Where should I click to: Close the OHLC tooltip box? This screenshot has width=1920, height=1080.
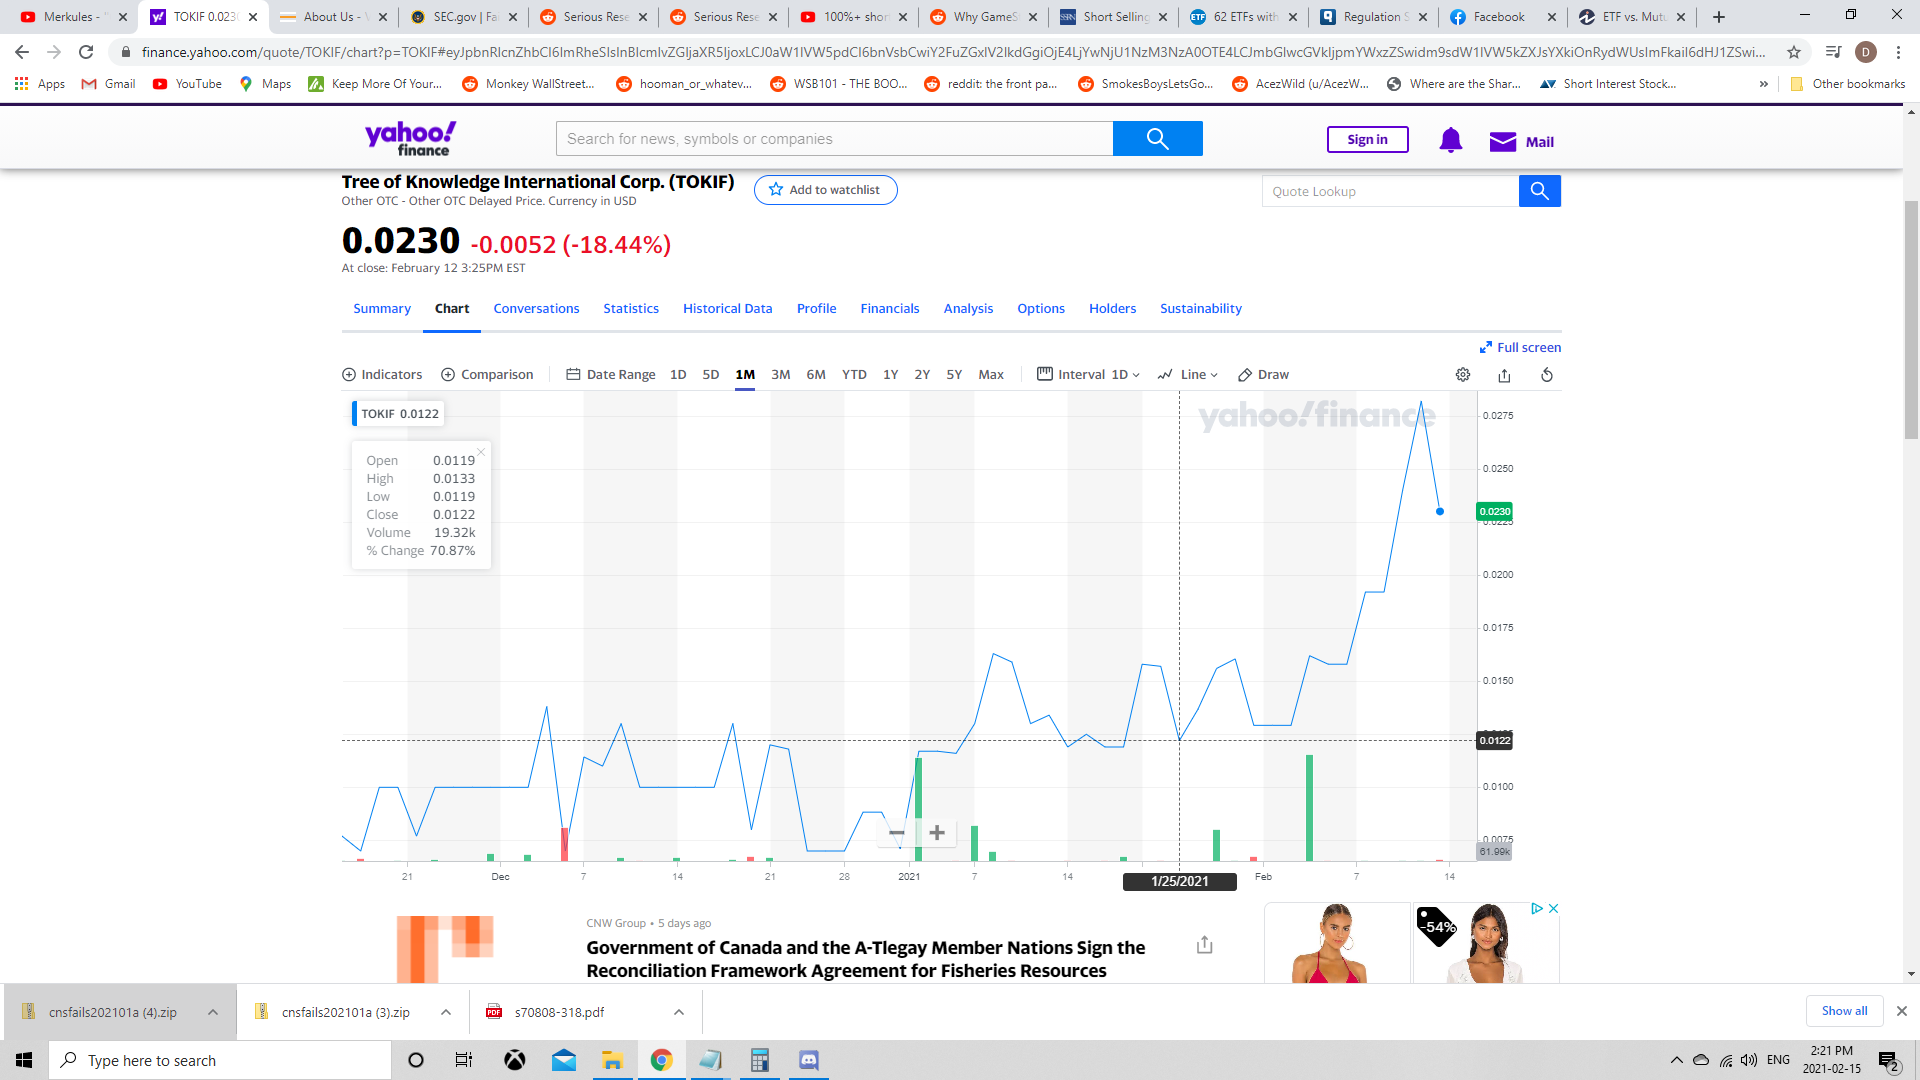(481, 452)
